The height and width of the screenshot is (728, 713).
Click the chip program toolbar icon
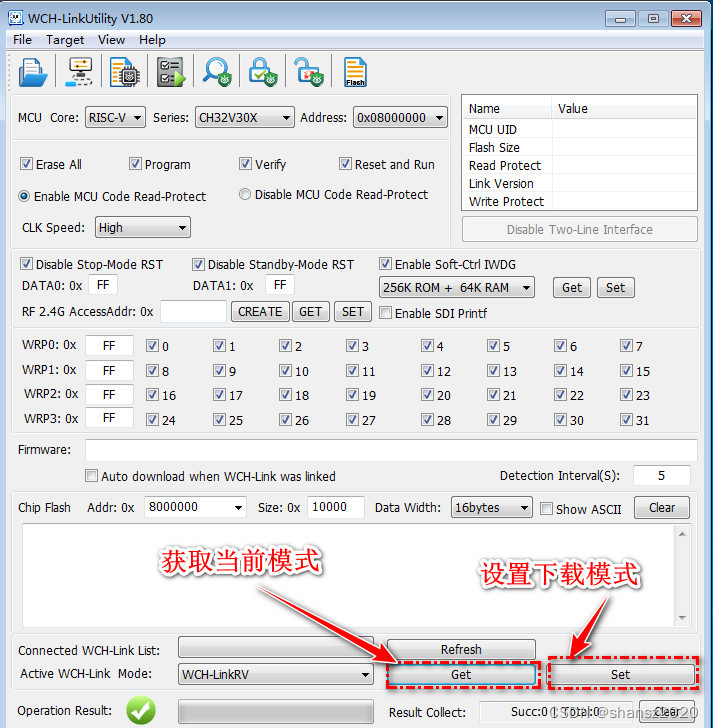click(124, 72)
